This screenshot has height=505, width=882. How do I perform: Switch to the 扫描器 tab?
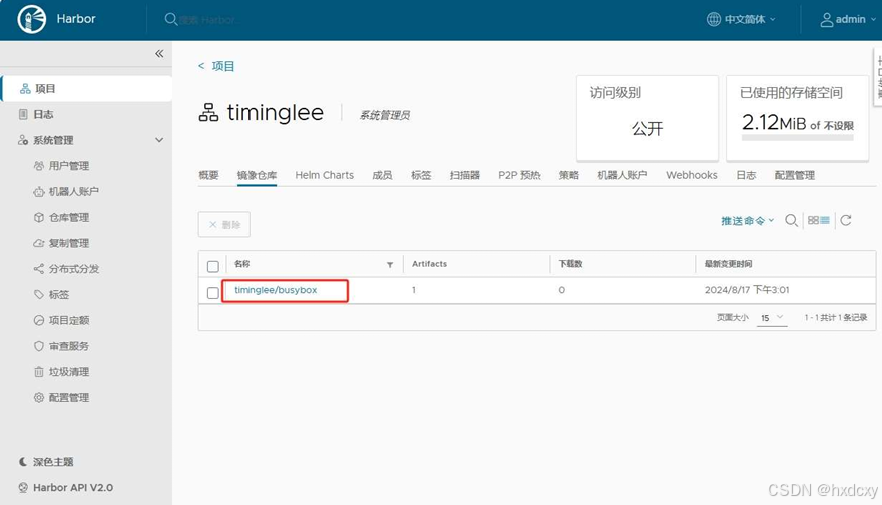pos(465,175)
